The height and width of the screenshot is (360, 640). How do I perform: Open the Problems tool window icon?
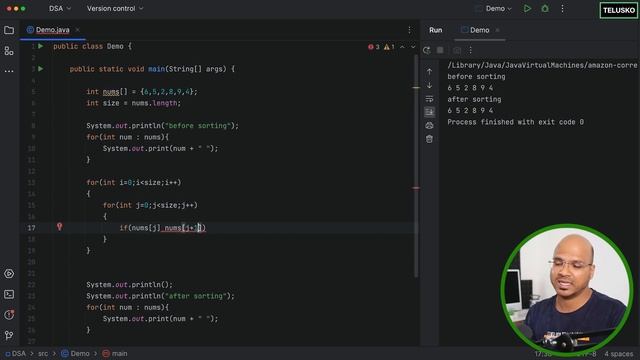[x=9, y=315]
